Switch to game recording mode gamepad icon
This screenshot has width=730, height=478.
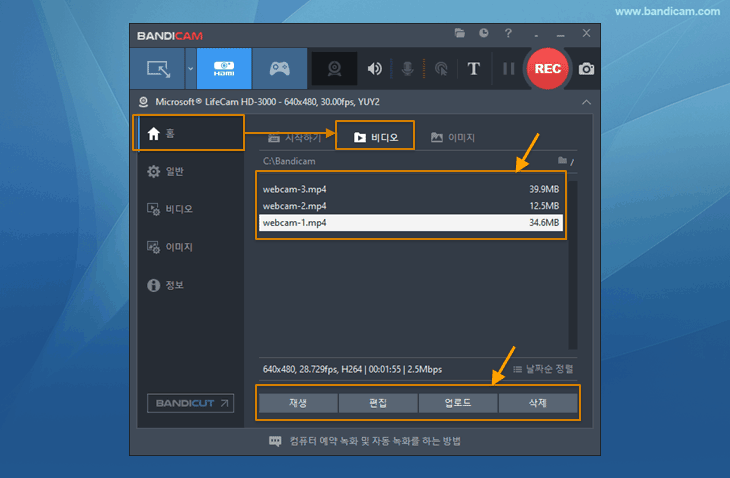pyautogui.click(x=279, y=69)
